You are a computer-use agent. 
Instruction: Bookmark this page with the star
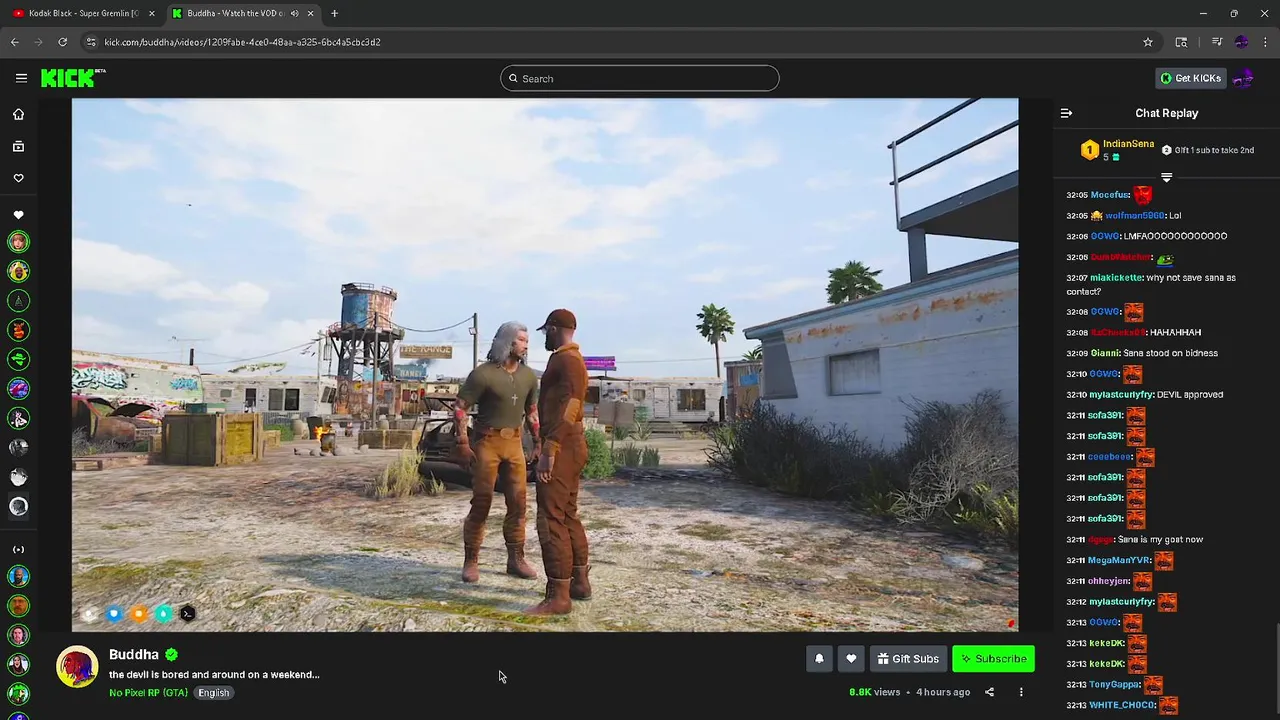tap(1148, 42)
